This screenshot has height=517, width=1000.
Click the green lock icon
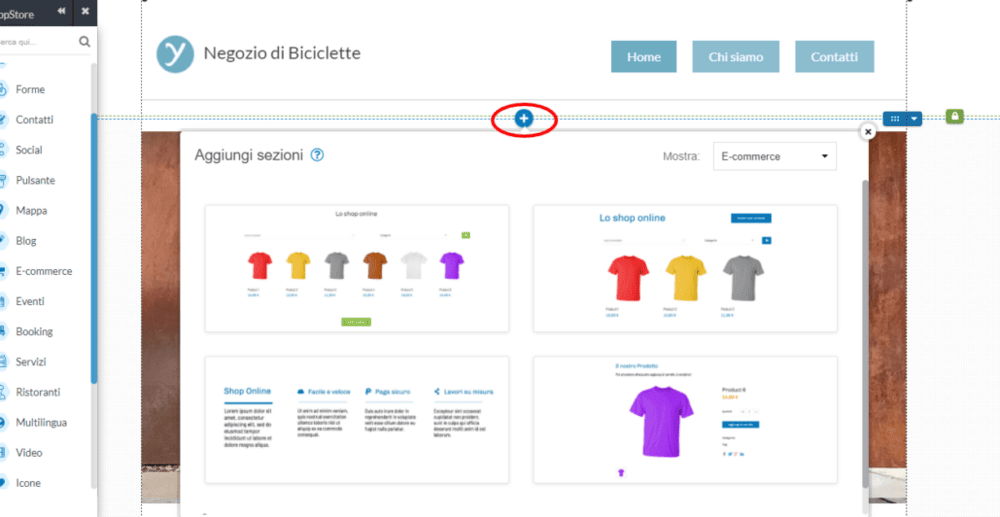click(x=955, y=116)
